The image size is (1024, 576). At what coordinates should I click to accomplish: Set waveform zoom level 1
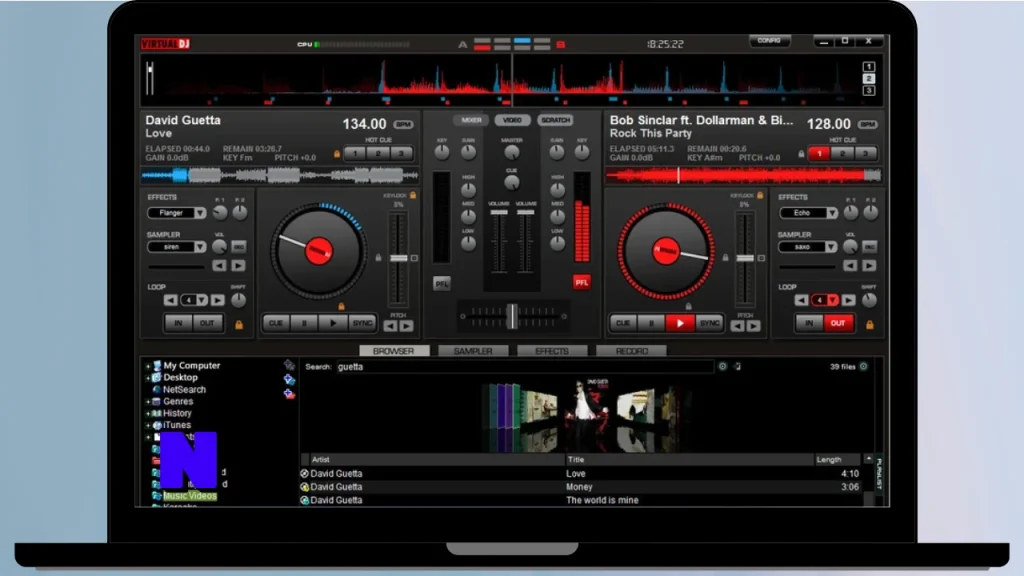point(869,67)
